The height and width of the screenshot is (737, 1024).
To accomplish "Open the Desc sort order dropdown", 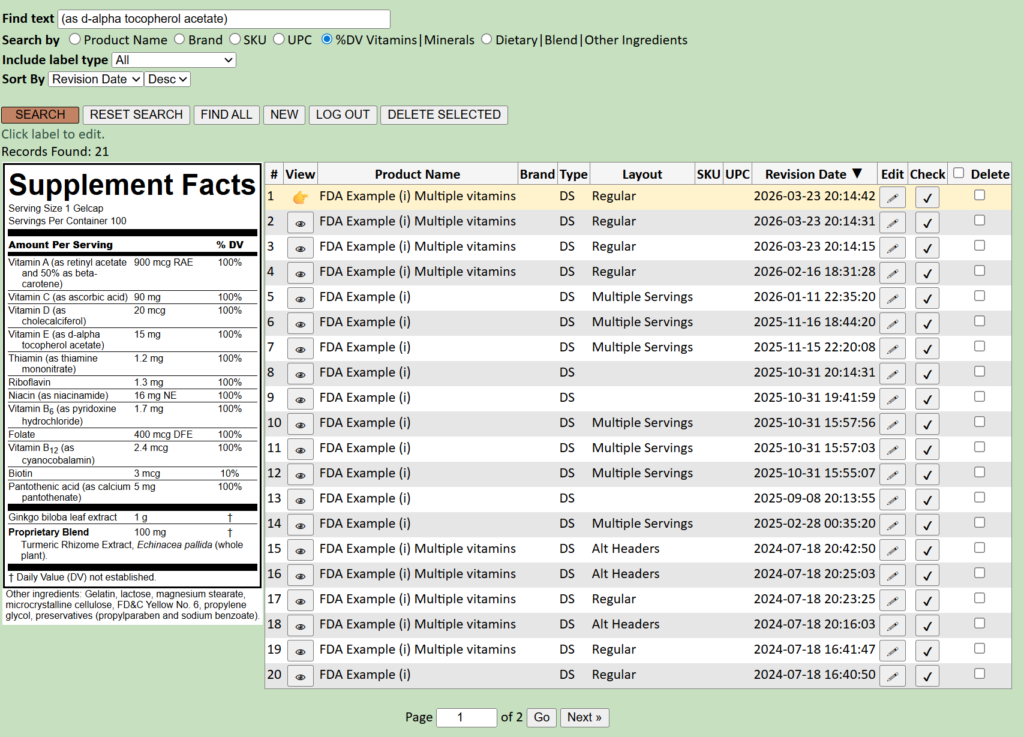I will coord(167,79).
